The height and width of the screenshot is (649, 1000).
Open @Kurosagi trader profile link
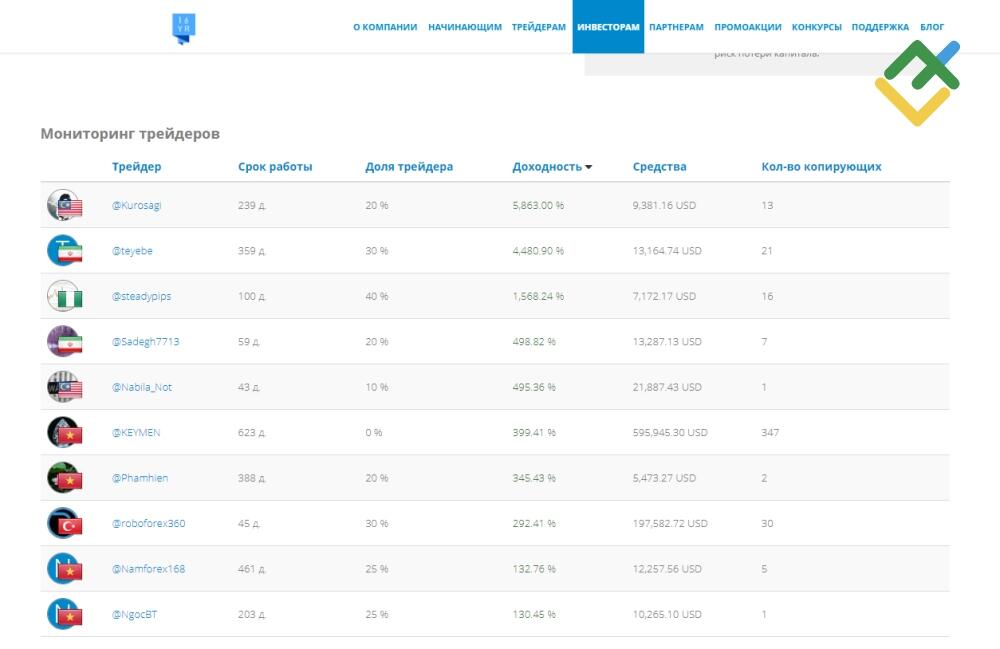[x=136, y=205]
